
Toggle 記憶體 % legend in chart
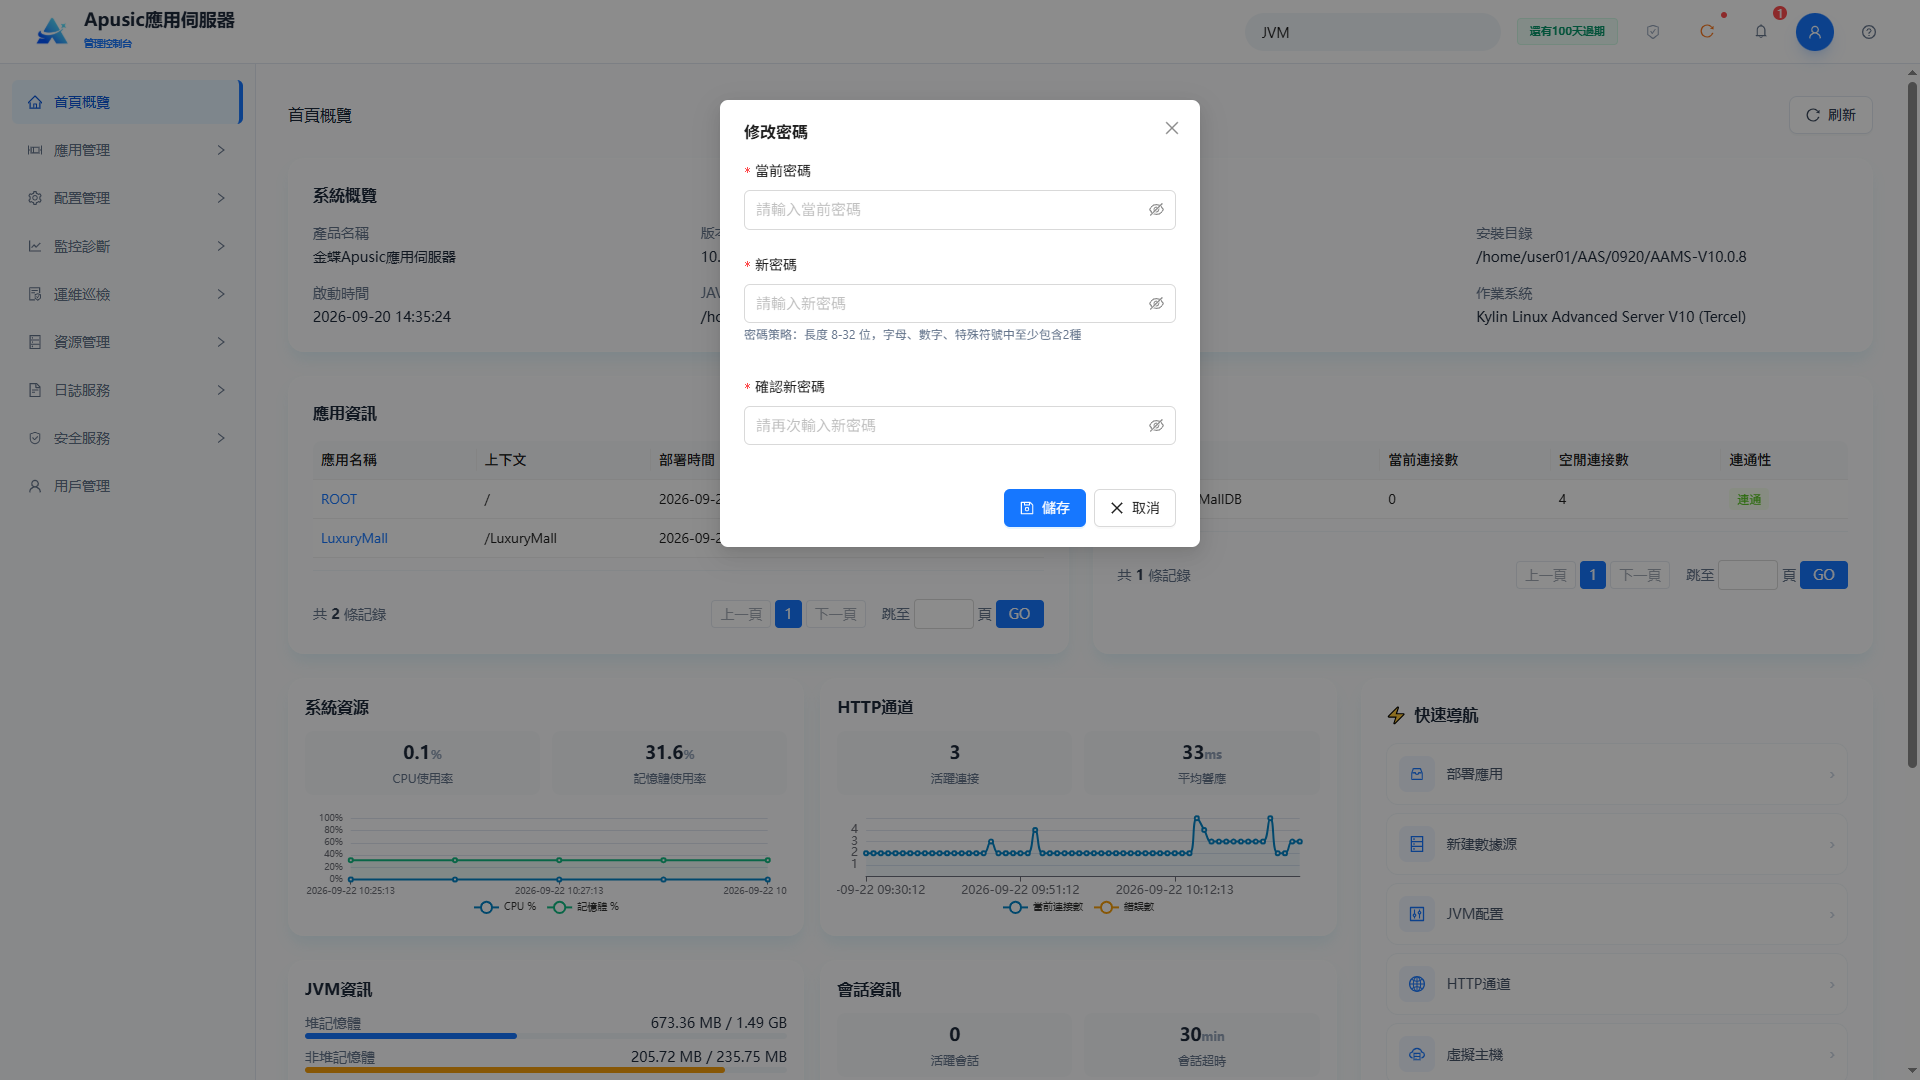[x=583, y=907]
